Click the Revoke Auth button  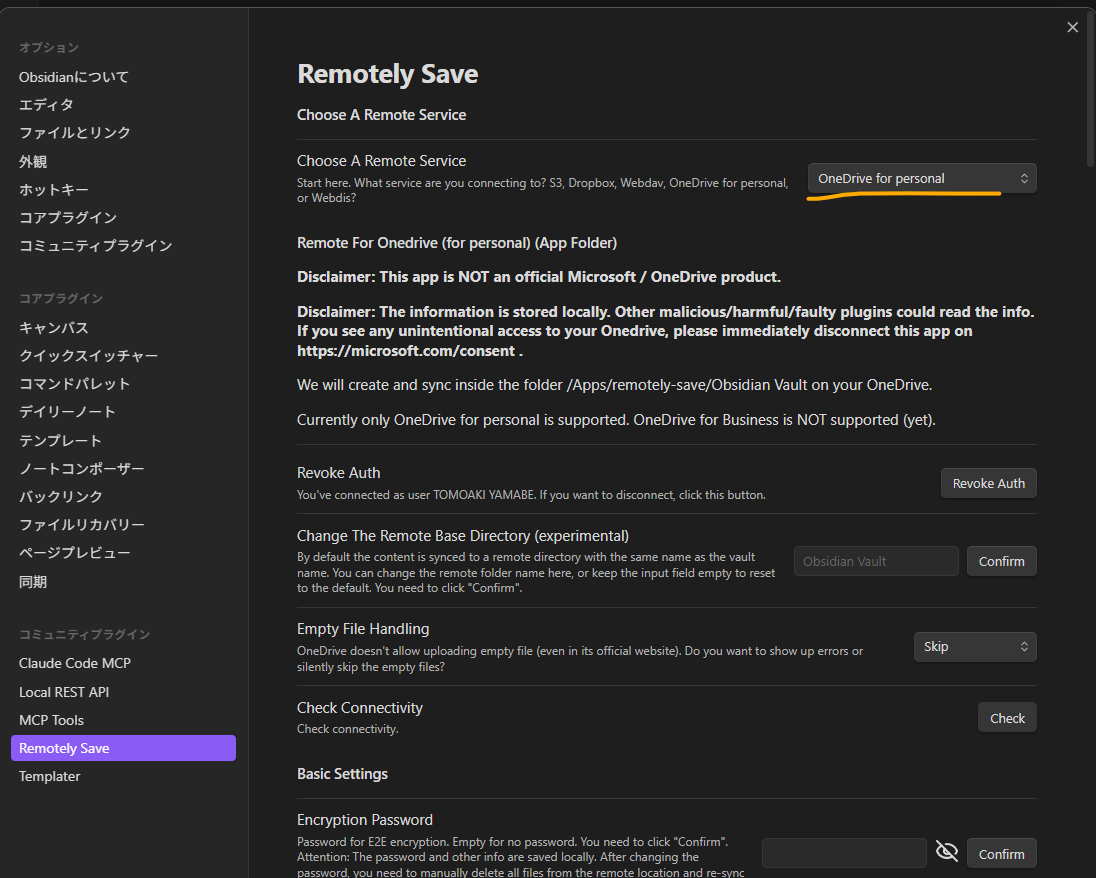(x=988, y=483)
